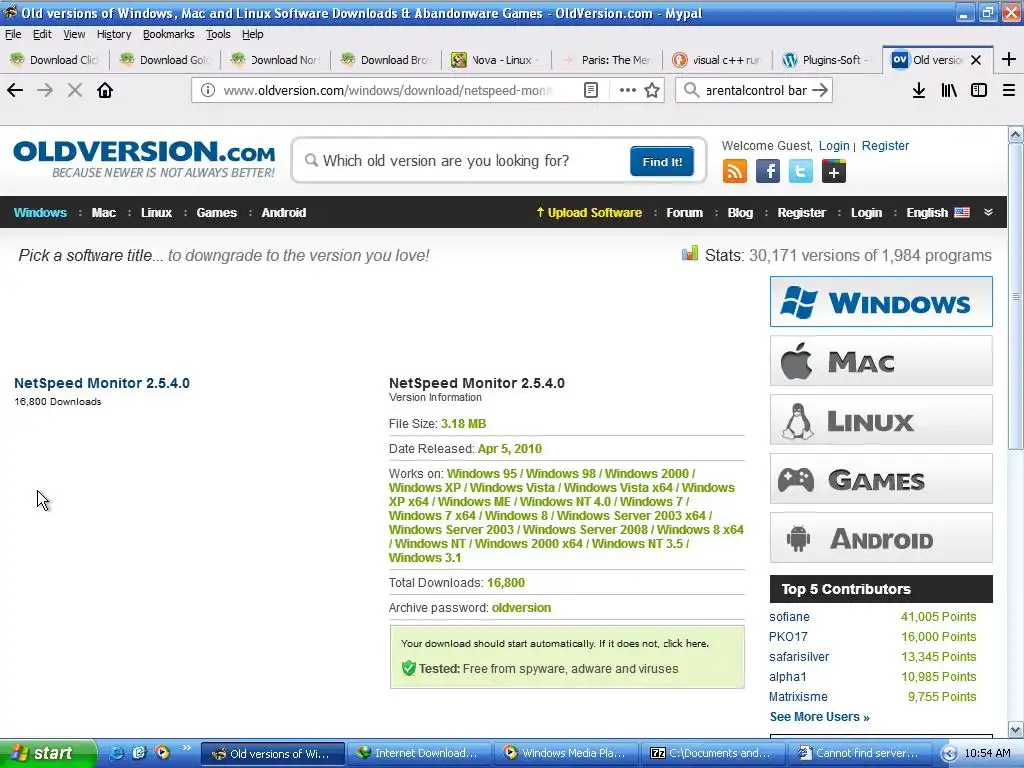Click the Linux category banner button

(881, 420)
